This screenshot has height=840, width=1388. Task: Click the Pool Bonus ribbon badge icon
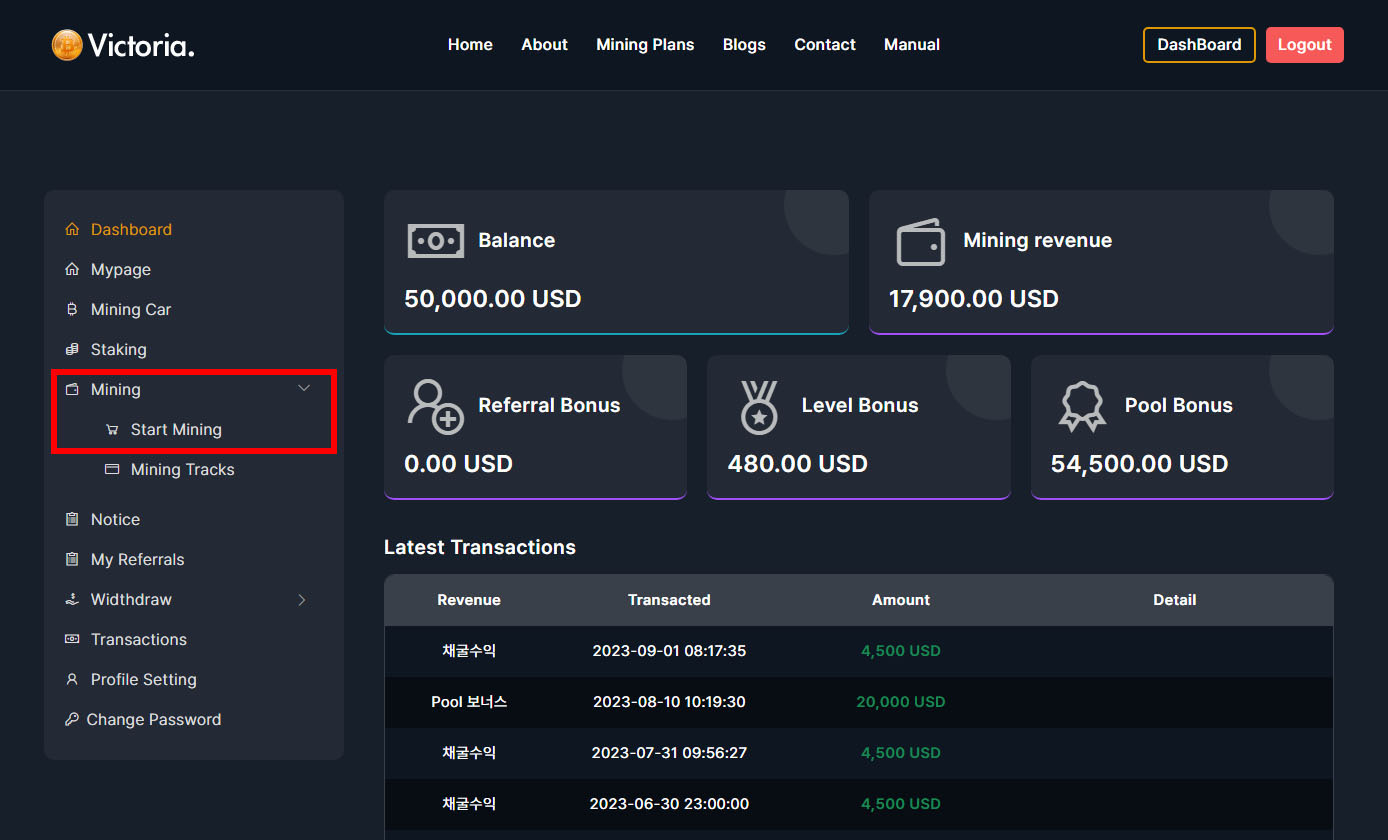click(x=1082, y=406)
